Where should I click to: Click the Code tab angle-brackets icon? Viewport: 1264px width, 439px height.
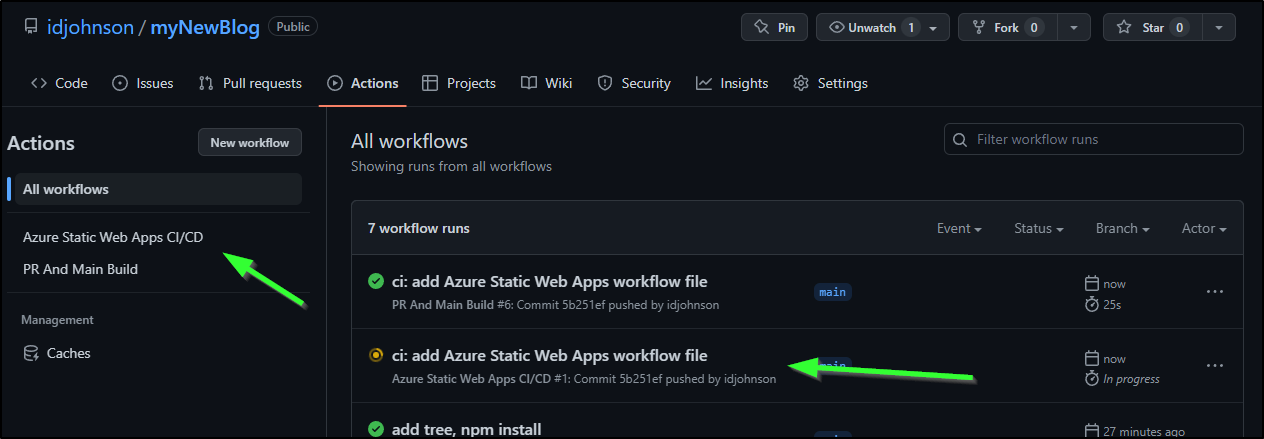39,83
